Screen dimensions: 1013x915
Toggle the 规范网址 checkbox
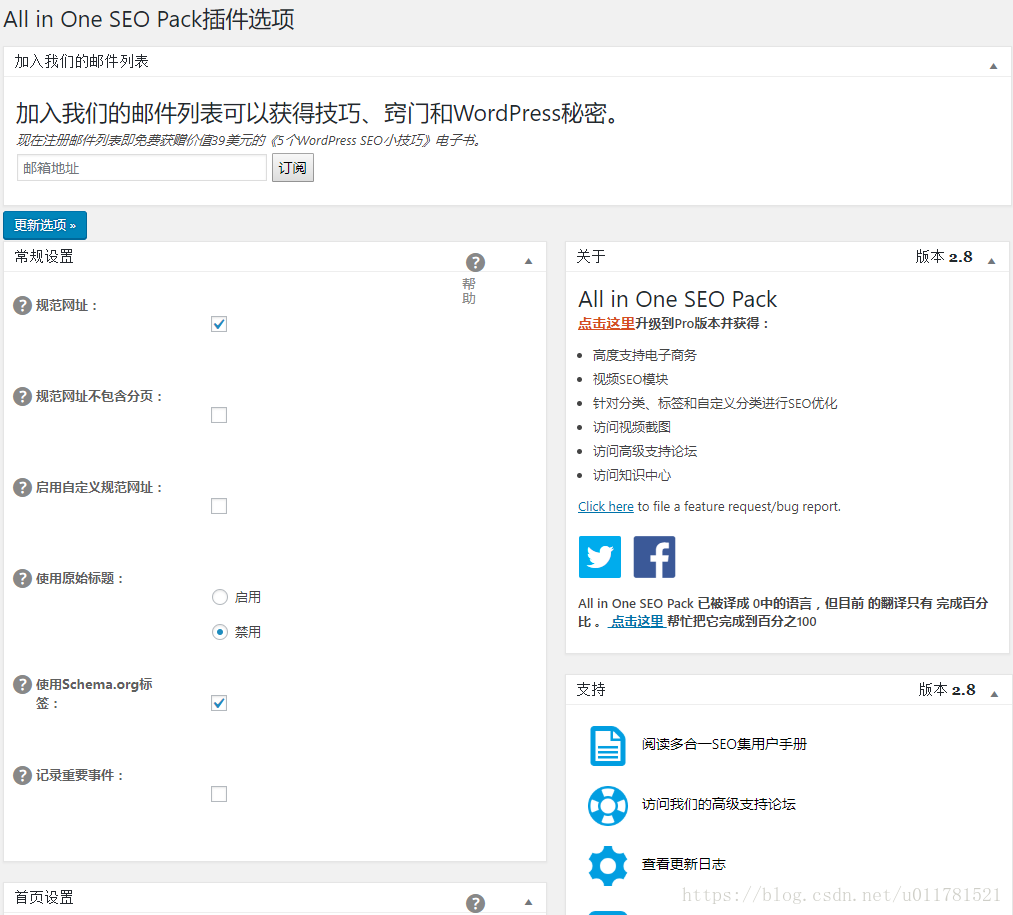(219, 324)
